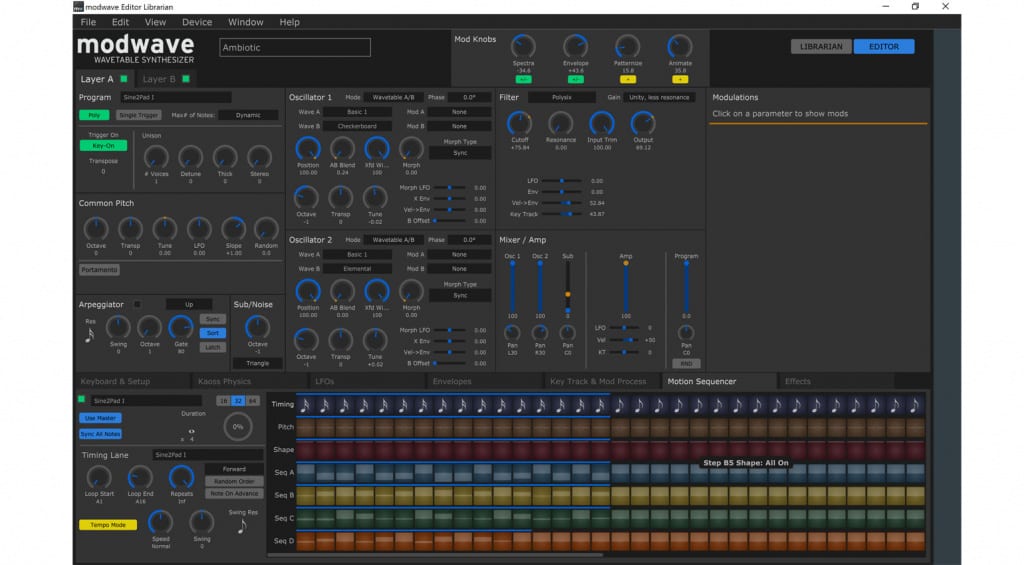Click the LIBRARIAN button
The image size is (1024, 565).
point(821,46)
